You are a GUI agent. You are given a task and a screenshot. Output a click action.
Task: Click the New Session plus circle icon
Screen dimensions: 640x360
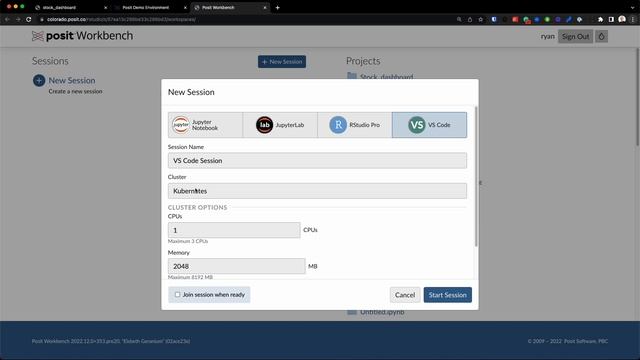pos(39,80)
